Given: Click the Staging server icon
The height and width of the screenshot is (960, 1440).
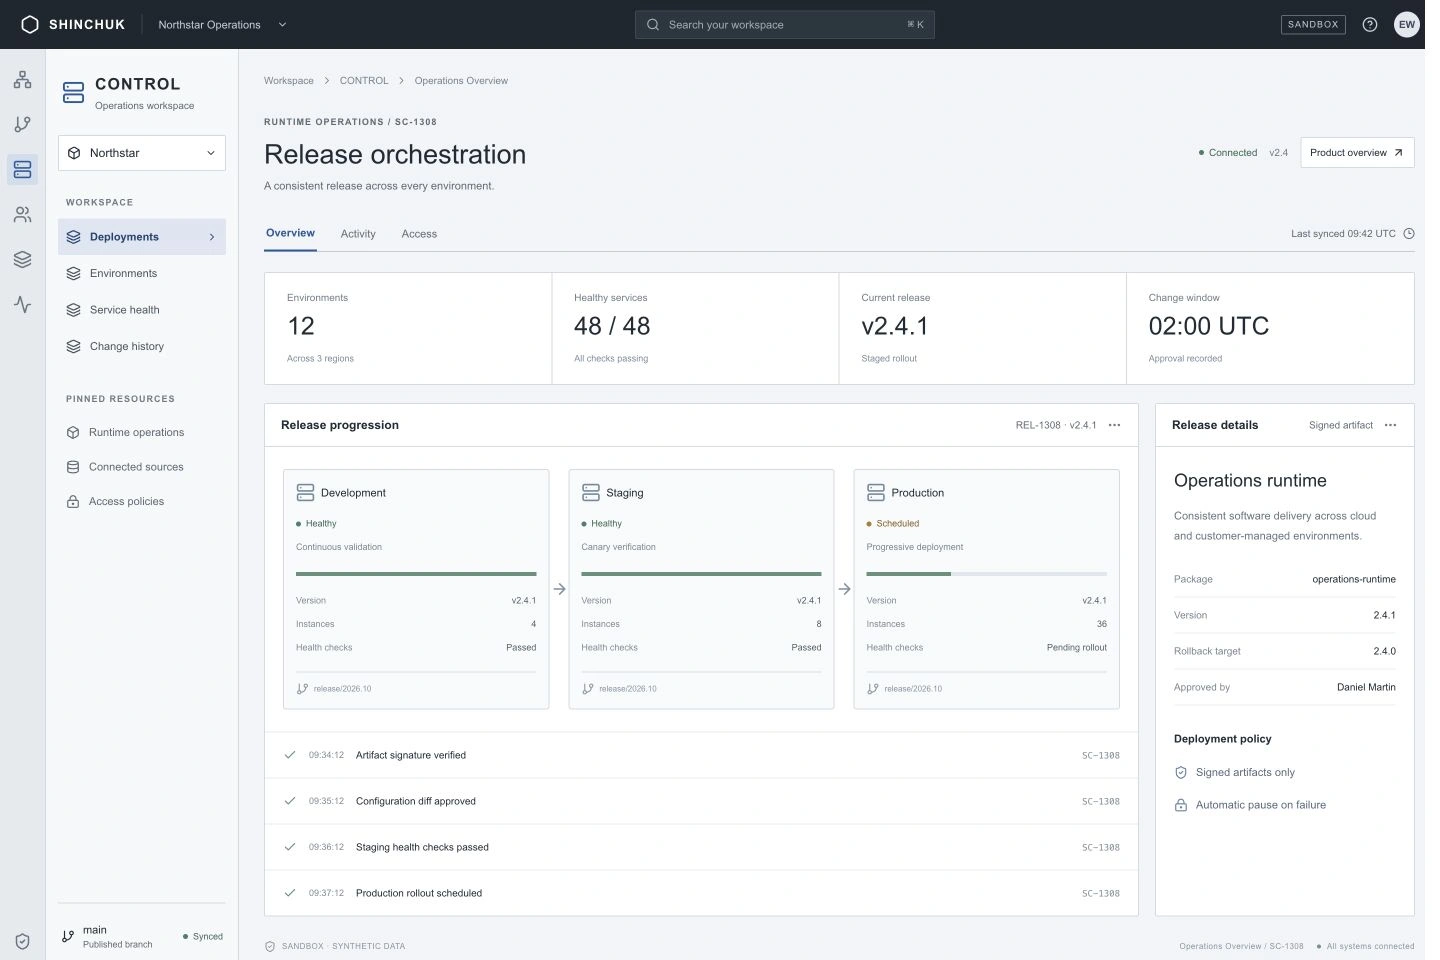Looking at the screenshot, I should point(590,492).
